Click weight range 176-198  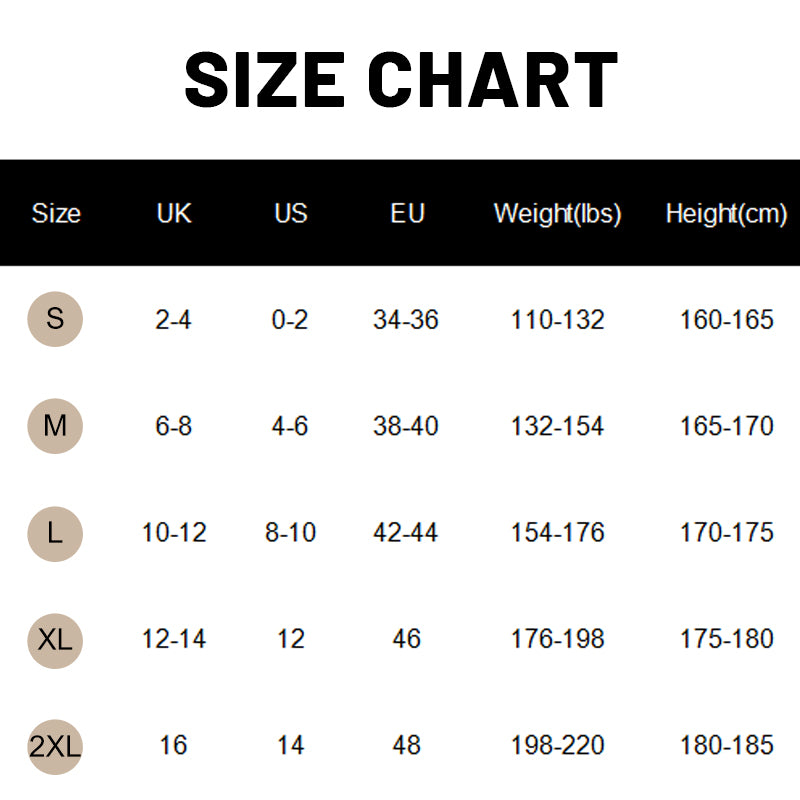pos(557,639)
